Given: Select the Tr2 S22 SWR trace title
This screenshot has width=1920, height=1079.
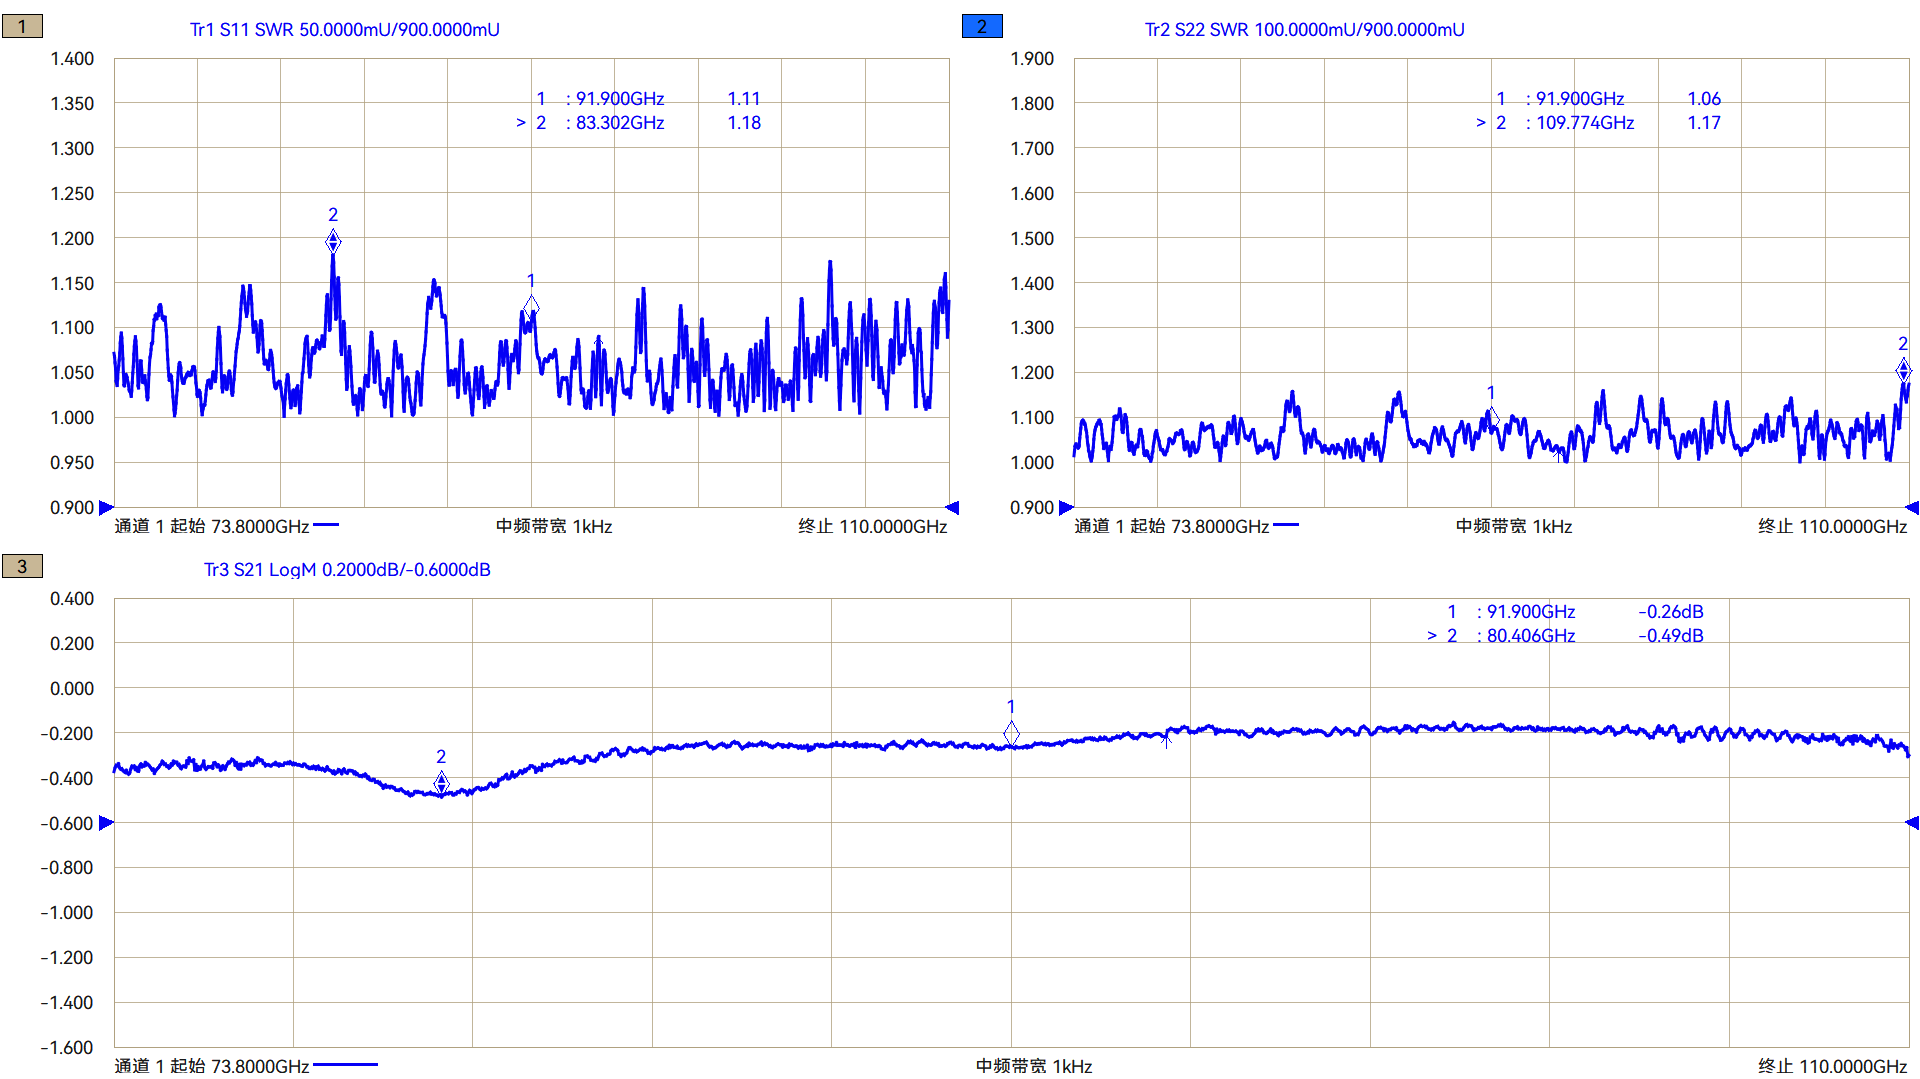Looking at the screenshot, I should point(1304,30).
